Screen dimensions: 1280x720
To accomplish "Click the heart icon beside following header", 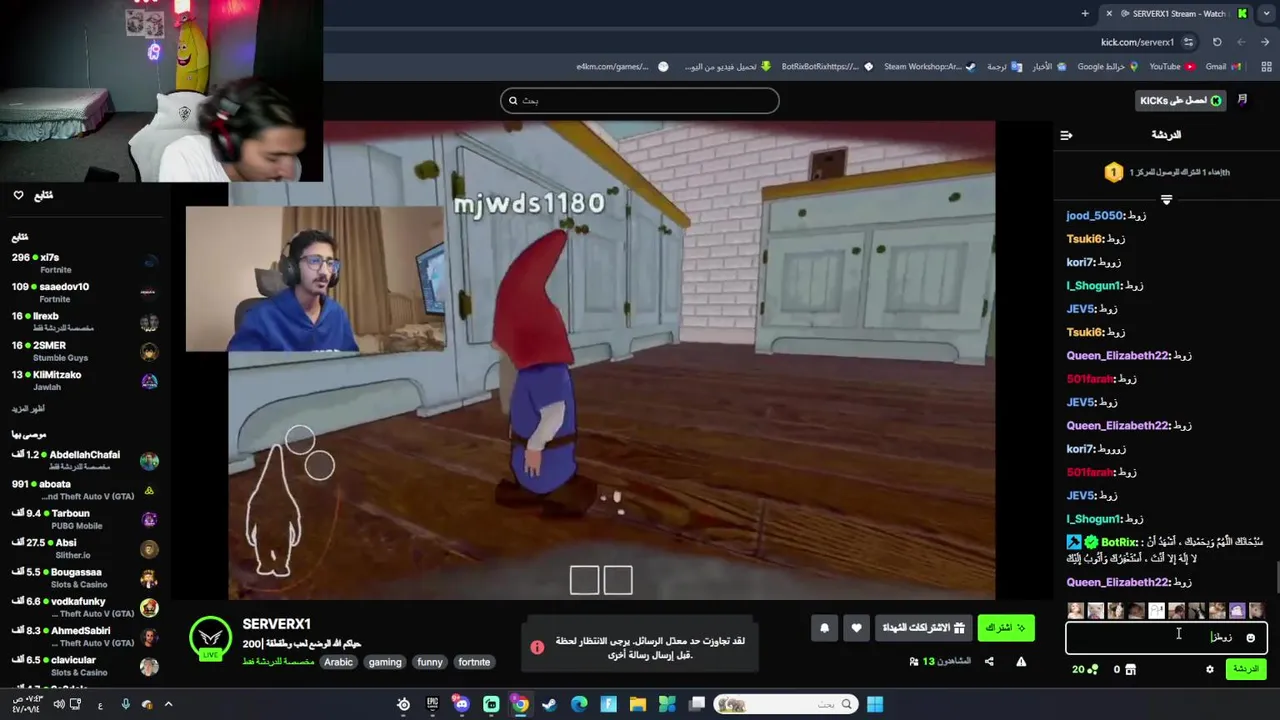I will click(18, 195).
